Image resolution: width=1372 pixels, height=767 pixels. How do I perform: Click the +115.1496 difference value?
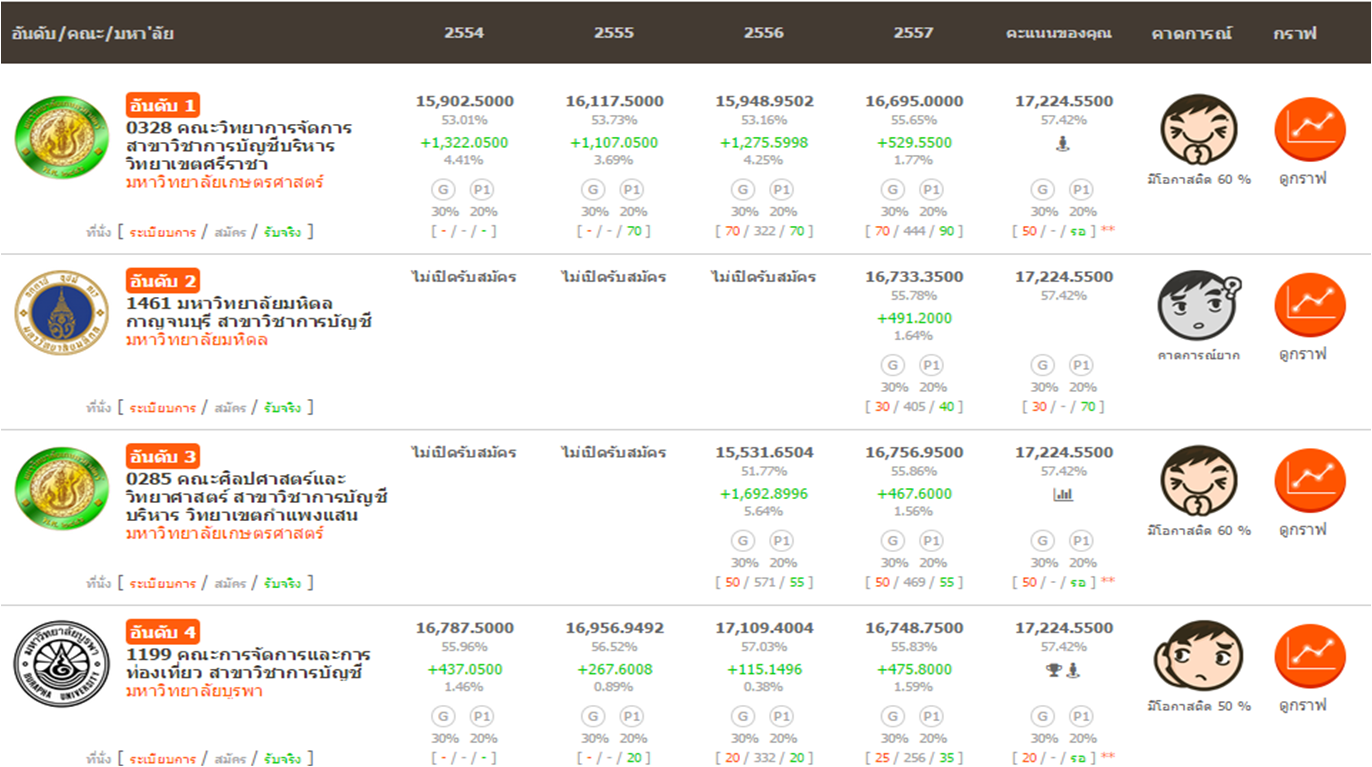(x=764, y=670)
